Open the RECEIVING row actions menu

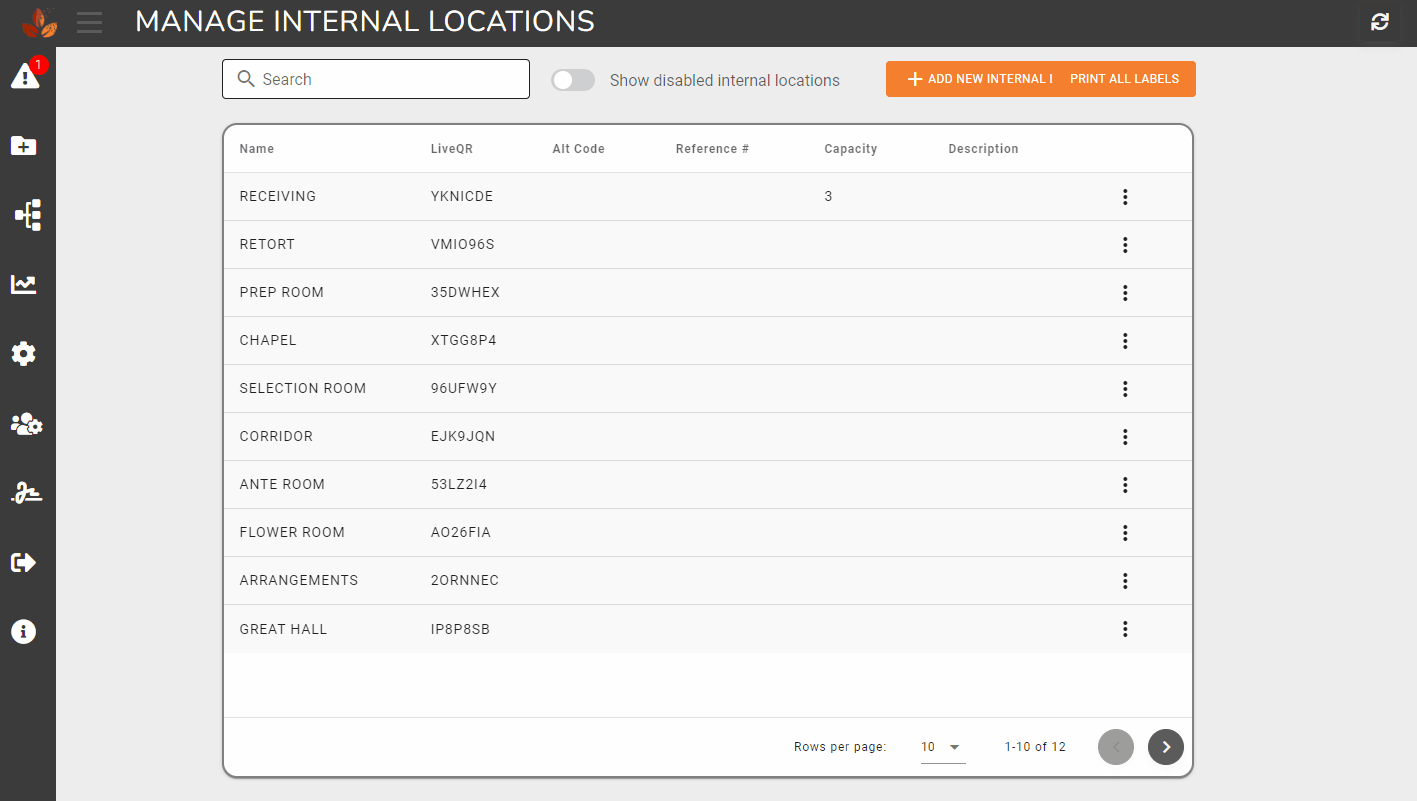pyautogui.click(x=1125, y=197)
